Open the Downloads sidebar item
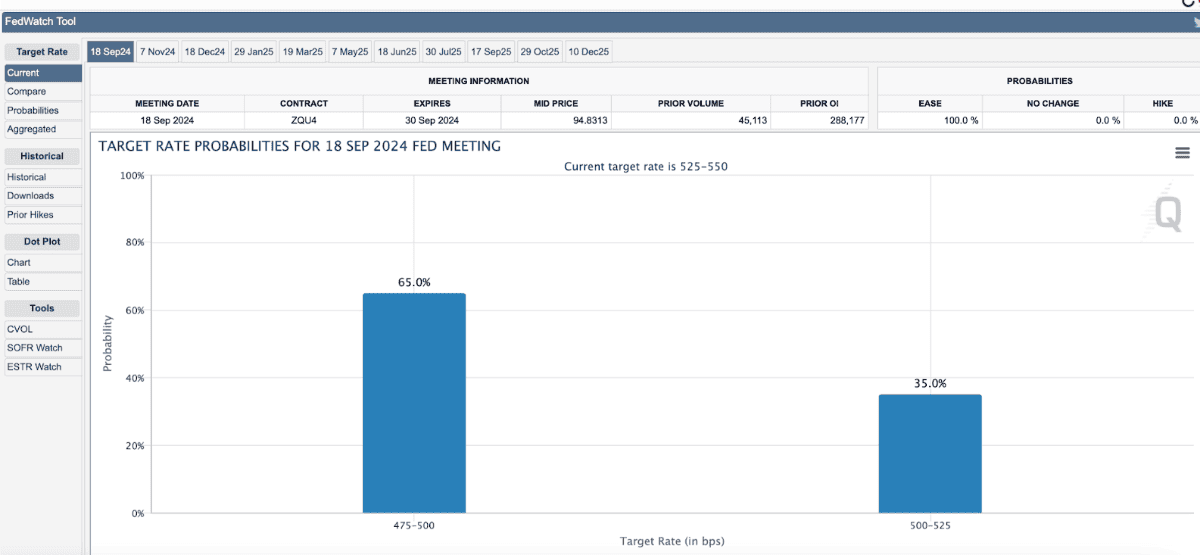Screen dimensions: 1200x555 31,196
